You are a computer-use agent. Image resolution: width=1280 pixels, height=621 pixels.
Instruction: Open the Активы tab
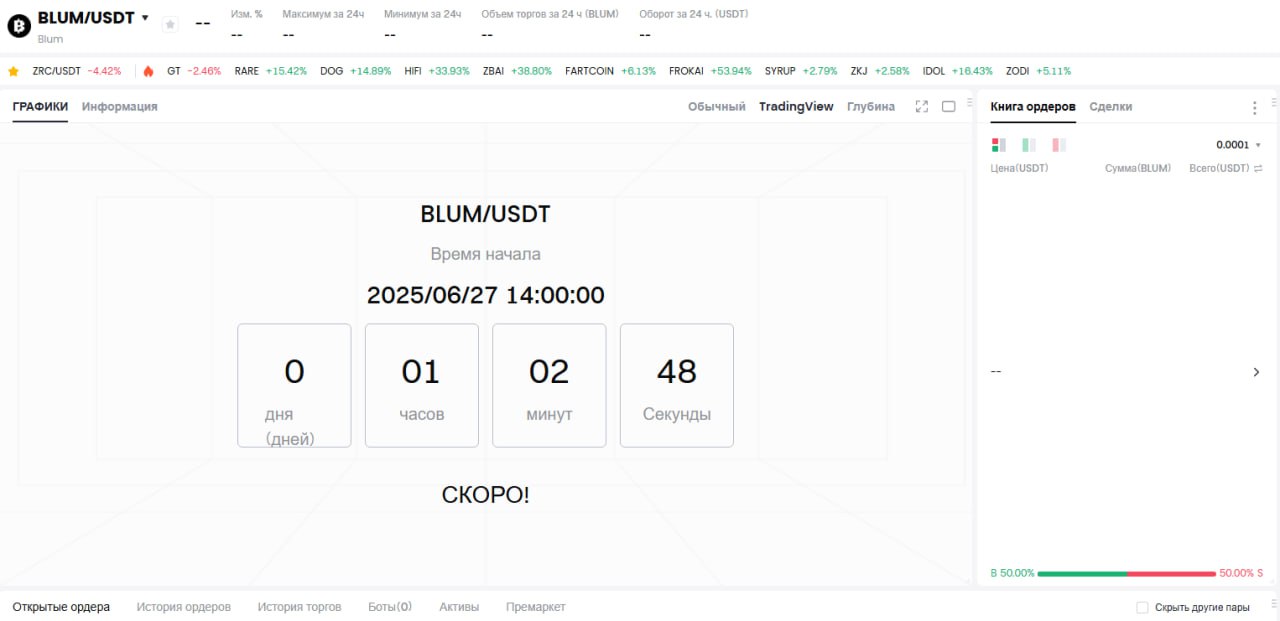pos(459,607)
